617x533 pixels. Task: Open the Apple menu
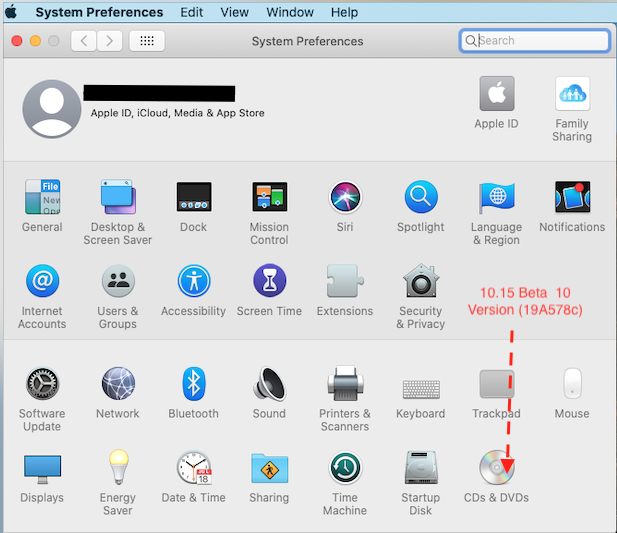[11, 12]
